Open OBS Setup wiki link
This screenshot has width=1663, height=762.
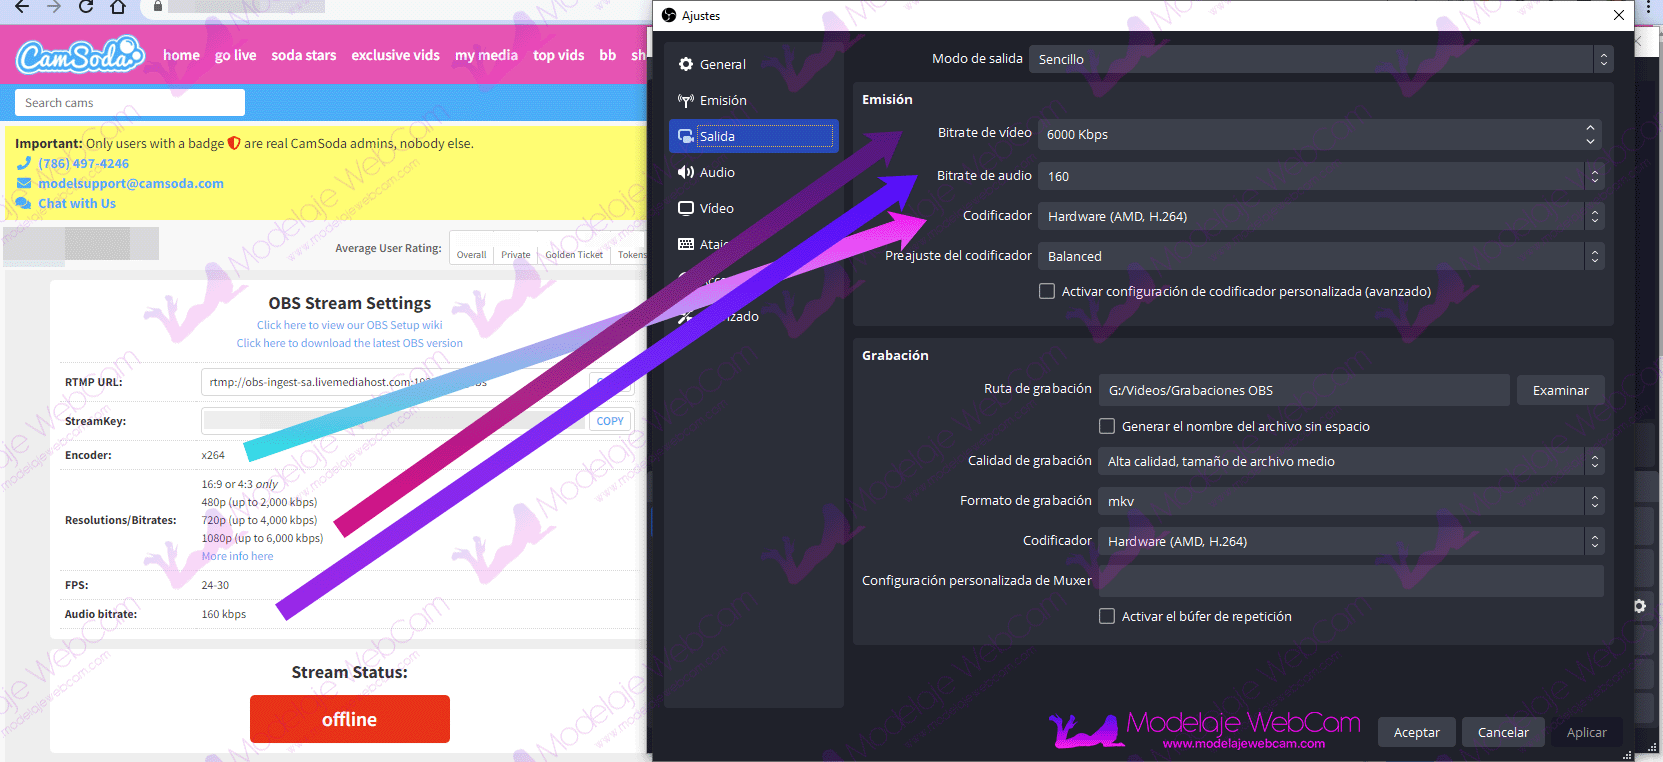[x=349, y=325]
